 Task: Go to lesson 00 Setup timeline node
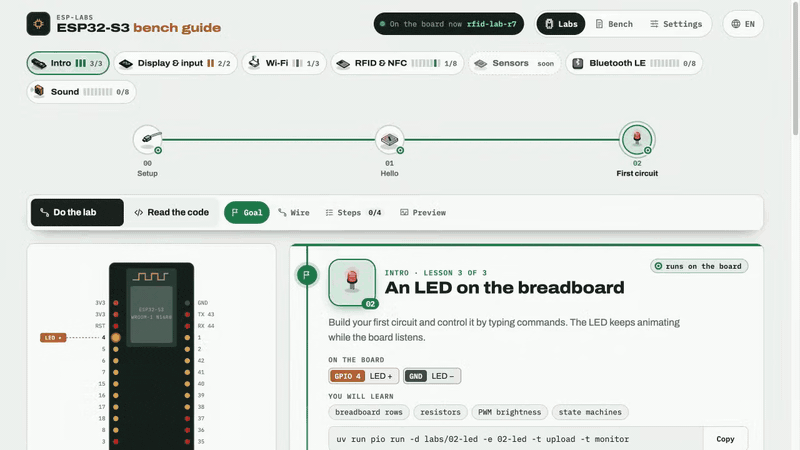click(147, 139)
